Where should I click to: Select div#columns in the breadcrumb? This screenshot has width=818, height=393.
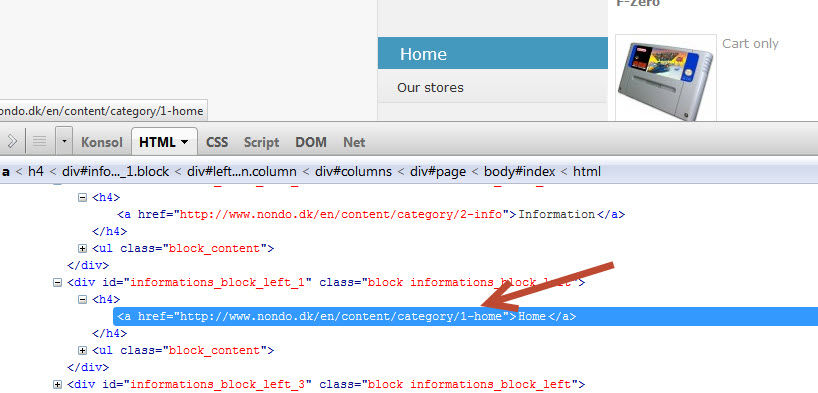(x=353, y=171)
